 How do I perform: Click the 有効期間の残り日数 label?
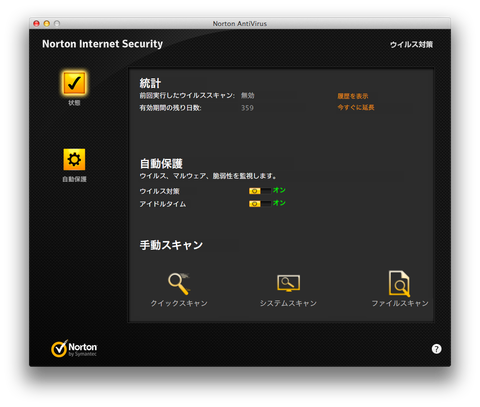pos(170,108)
